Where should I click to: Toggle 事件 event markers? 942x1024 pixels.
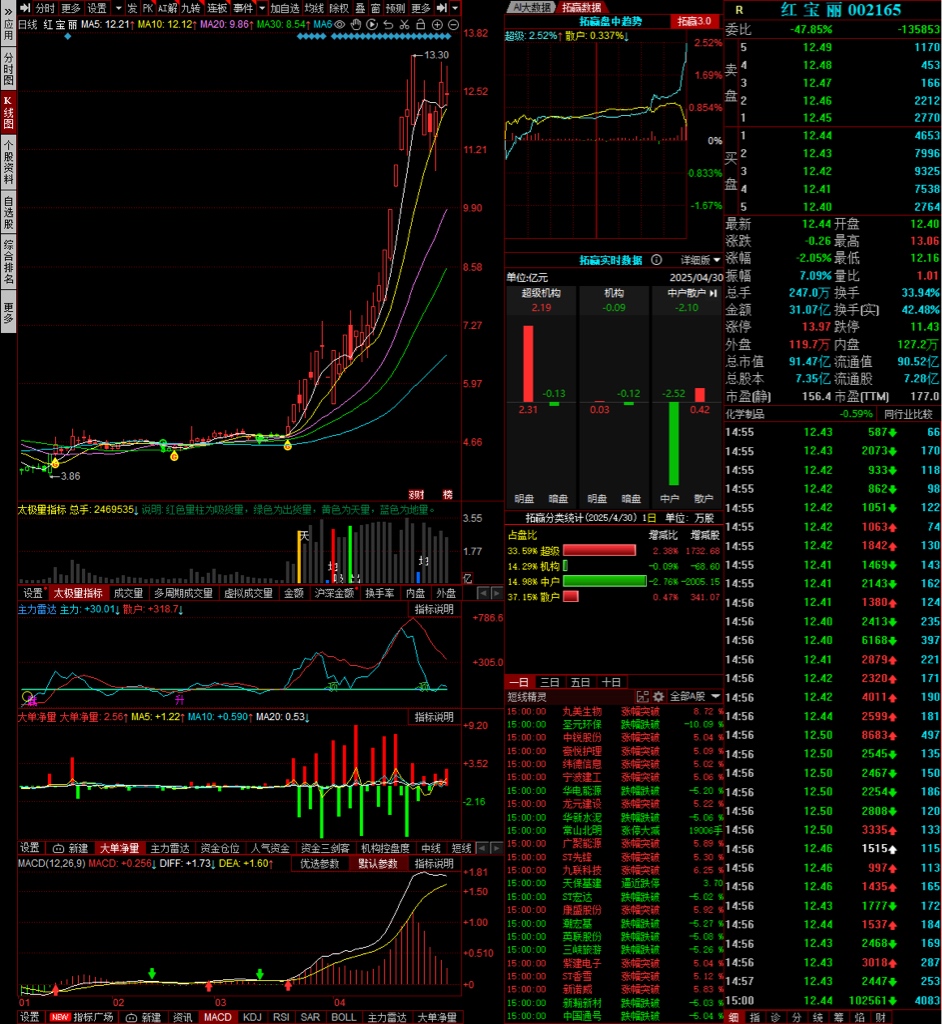tap(243, 8)
